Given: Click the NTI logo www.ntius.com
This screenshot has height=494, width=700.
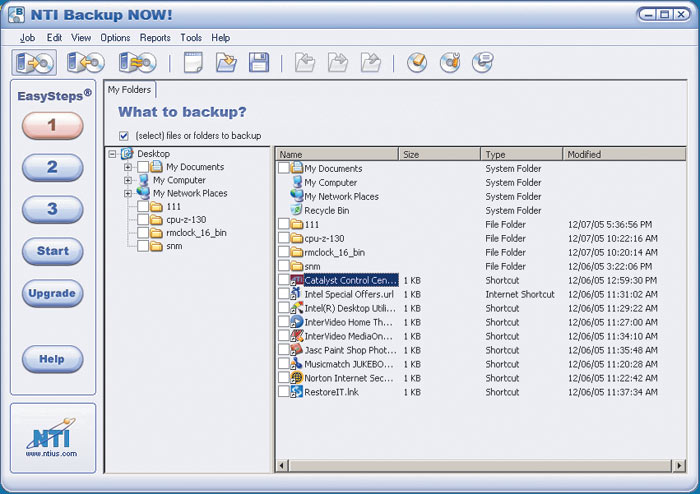Looking at the screenshot, I should 51,437.
